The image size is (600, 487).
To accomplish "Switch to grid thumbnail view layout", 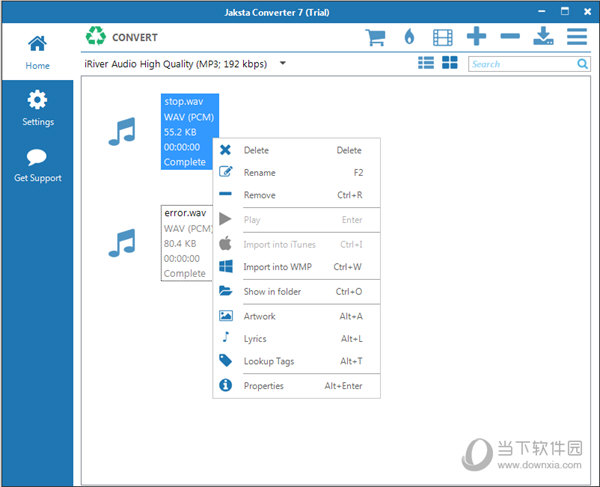I will click(x=450, y=63).
